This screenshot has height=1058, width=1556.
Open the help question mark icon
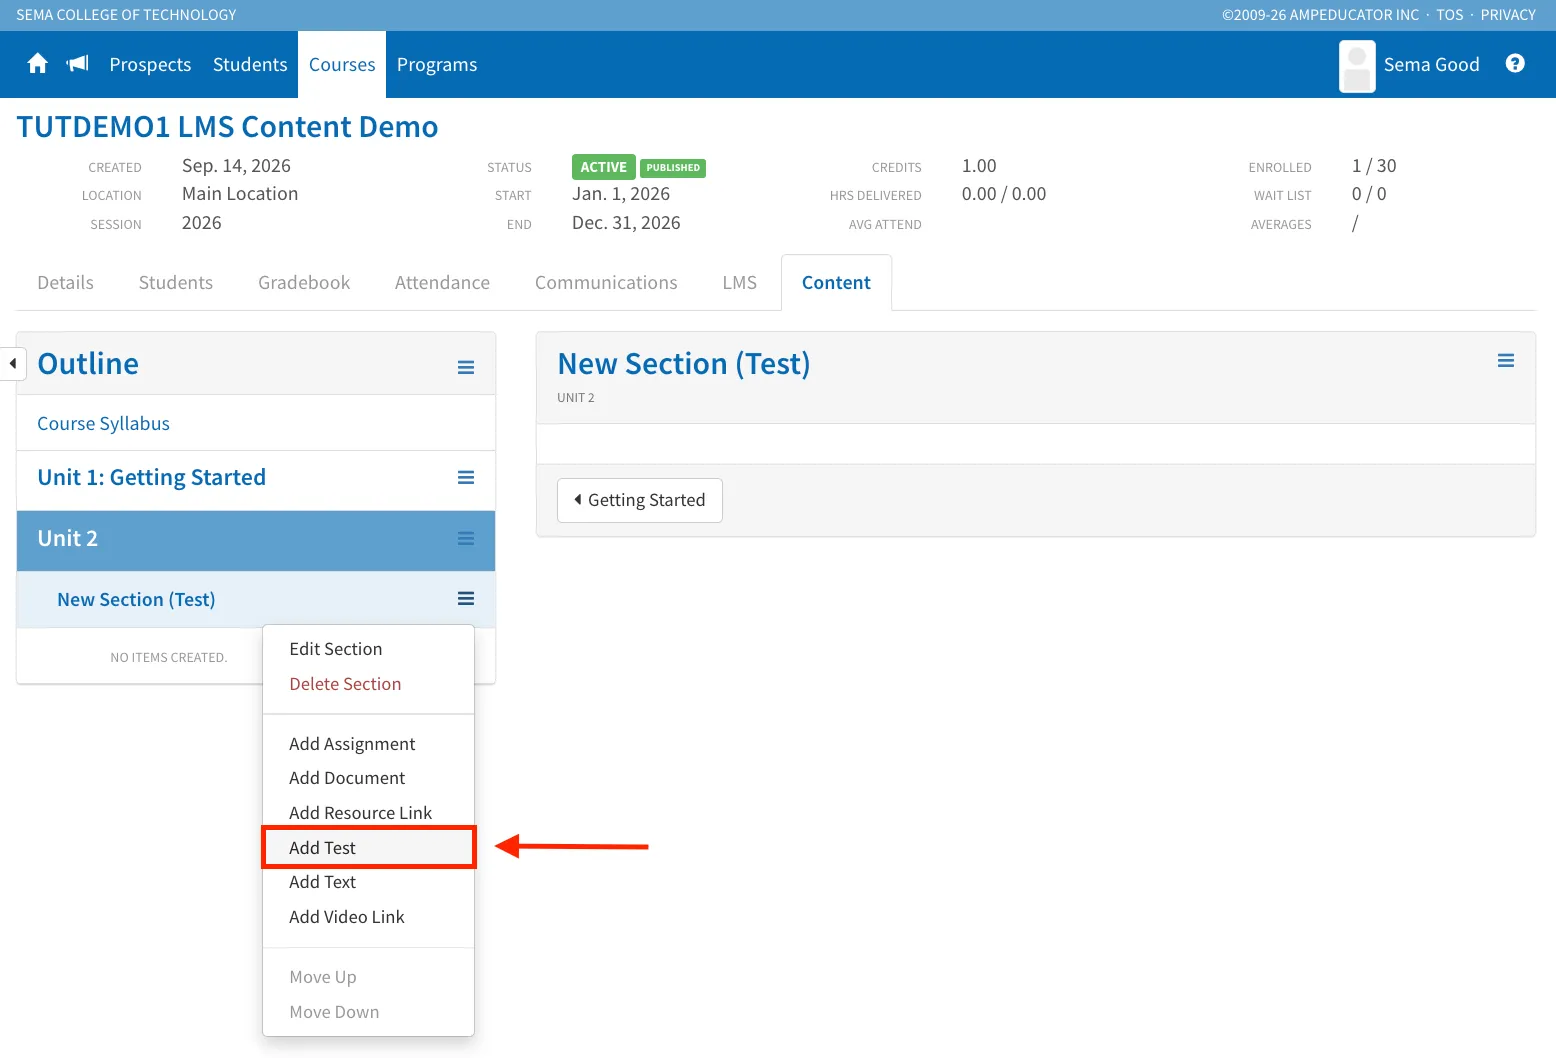coord(1515,64)
